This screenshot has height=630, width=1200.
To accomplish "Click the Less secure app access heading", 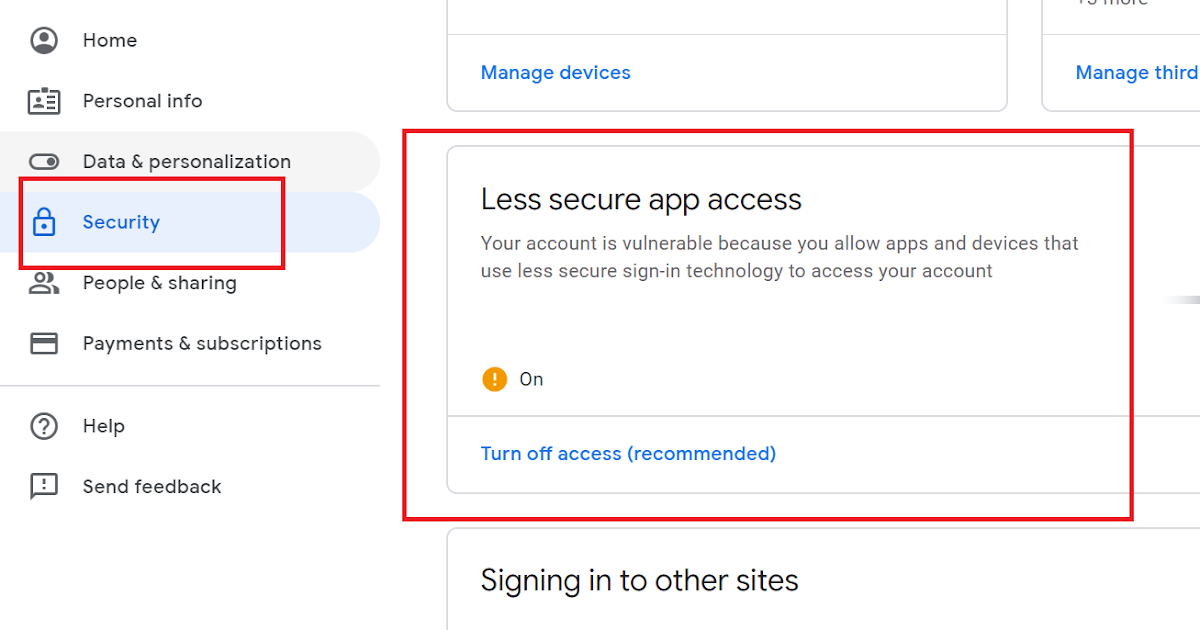I will tap(641, 200).
